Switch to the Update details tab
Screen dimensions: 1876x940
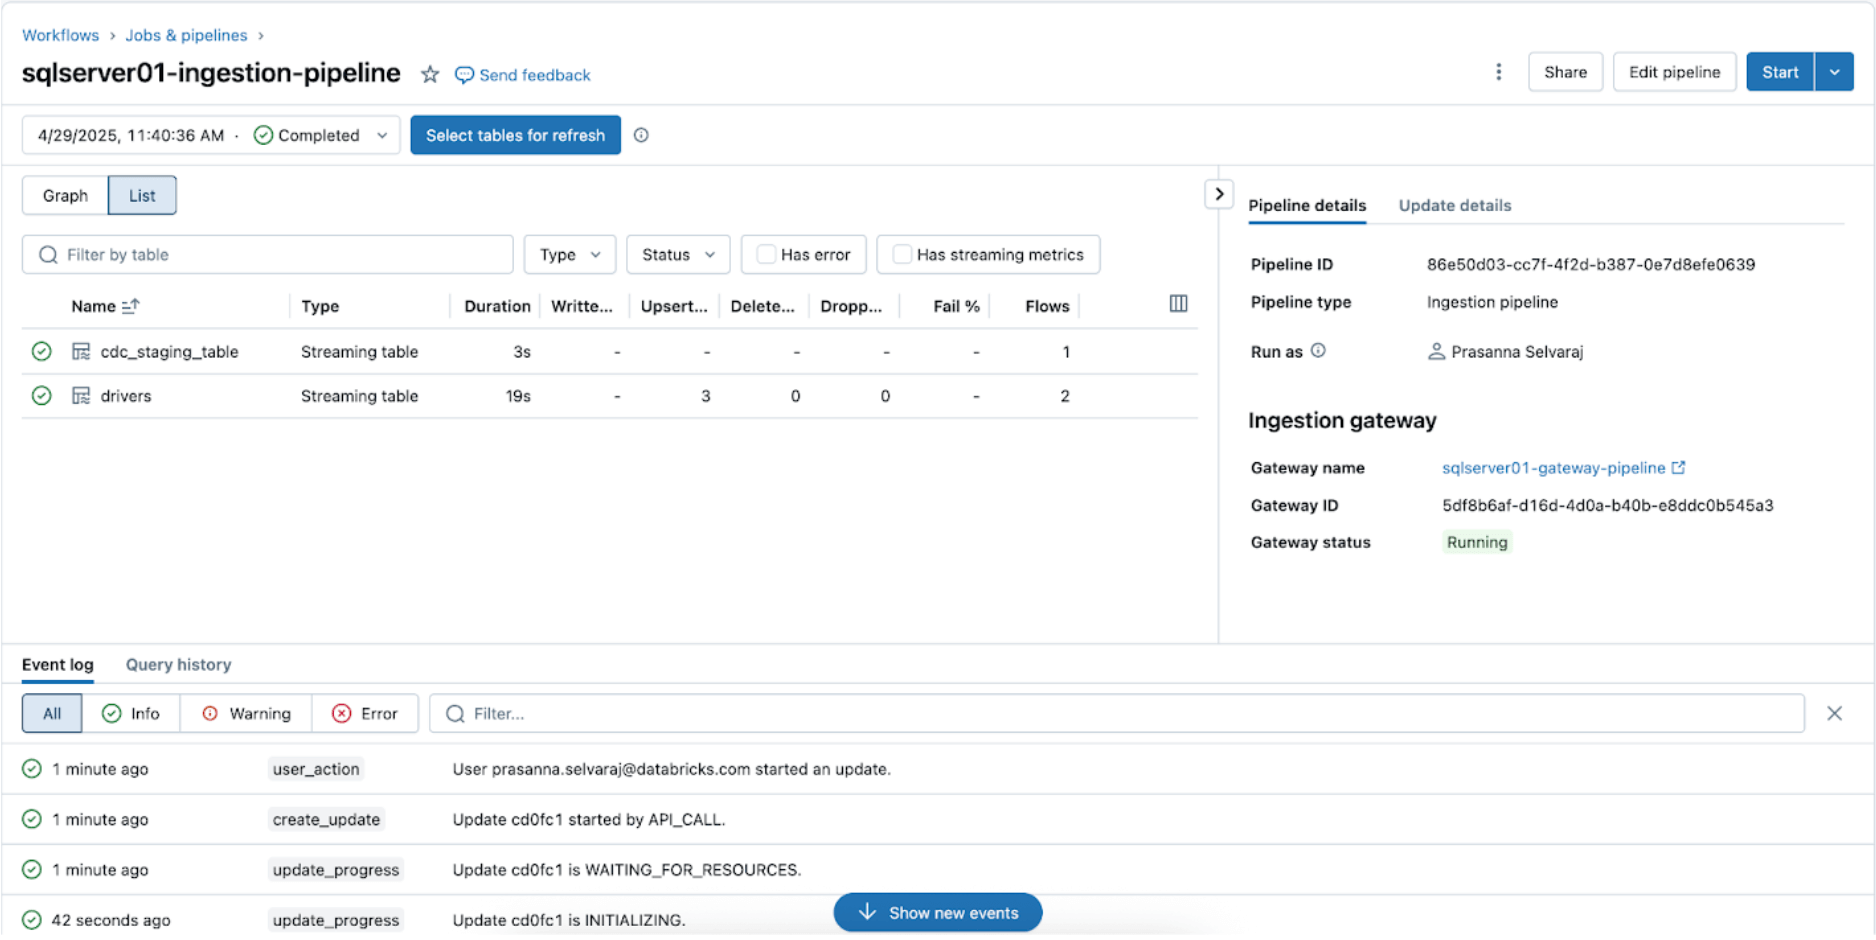1454,206
